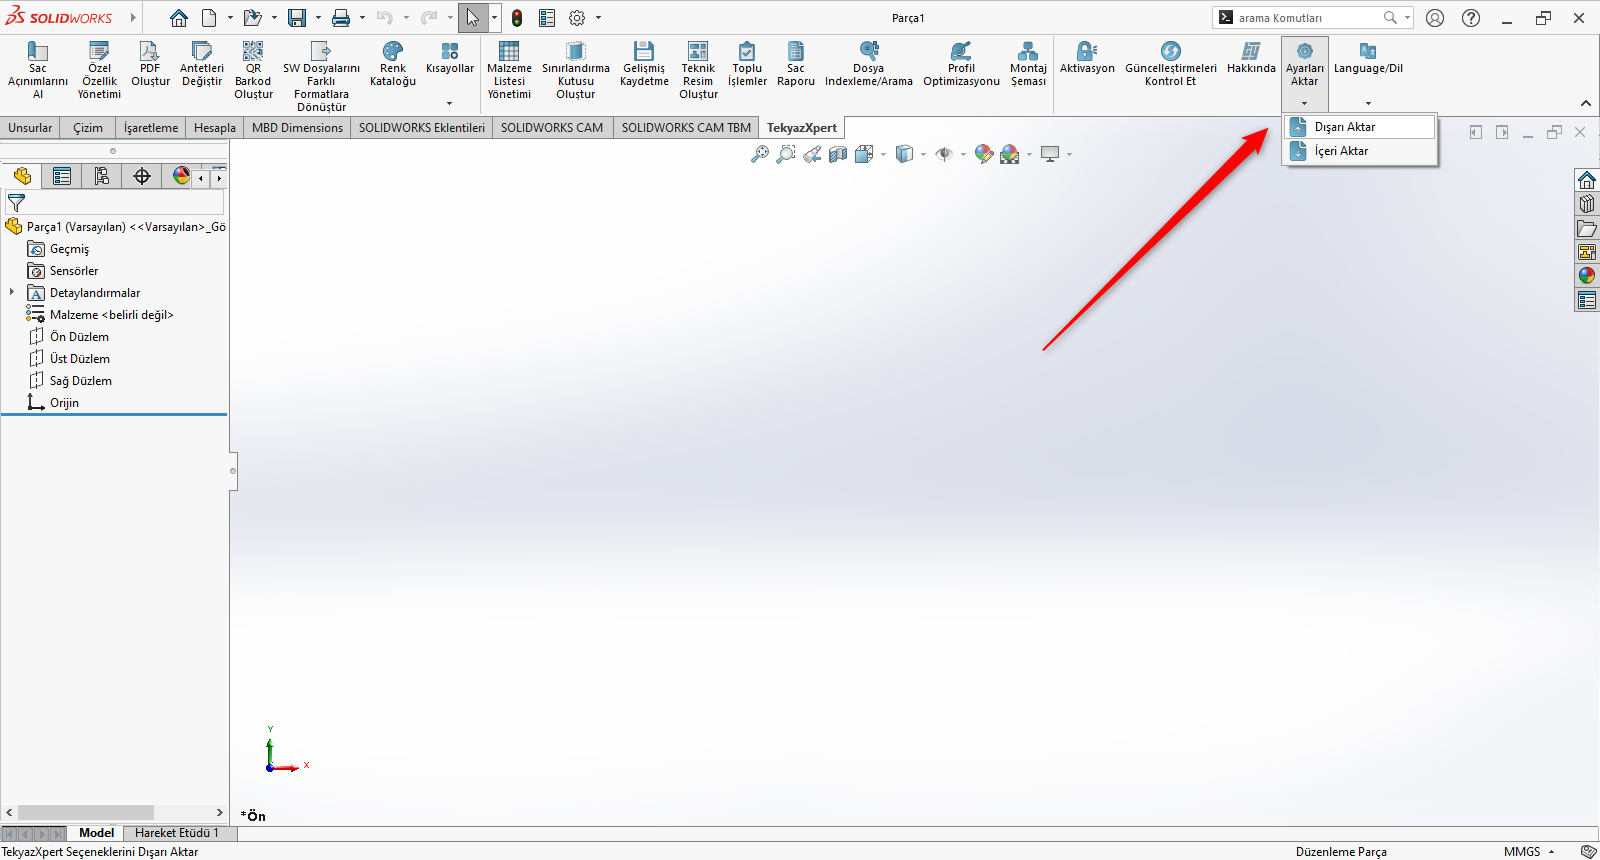
Task: Open the Hakkında about icon
Action: [x=1251, y=51]
